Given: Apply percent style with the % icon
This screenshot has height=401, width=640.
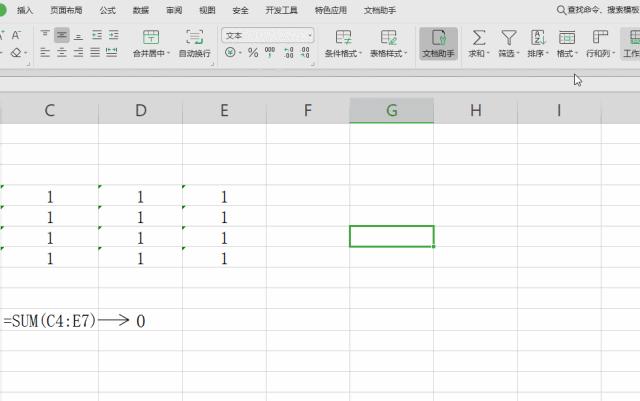Looking at the screenshot, I should click(x=253, y=52).
